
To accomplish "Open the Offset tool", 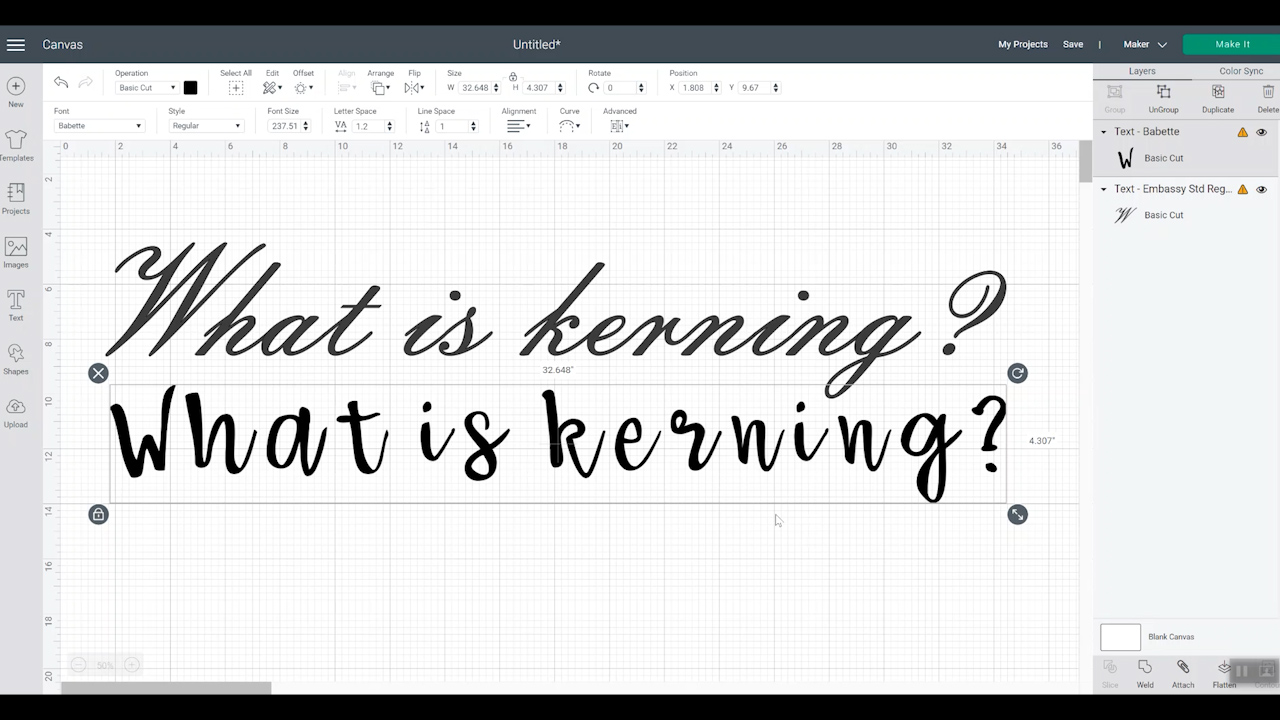I will point(302,88).
